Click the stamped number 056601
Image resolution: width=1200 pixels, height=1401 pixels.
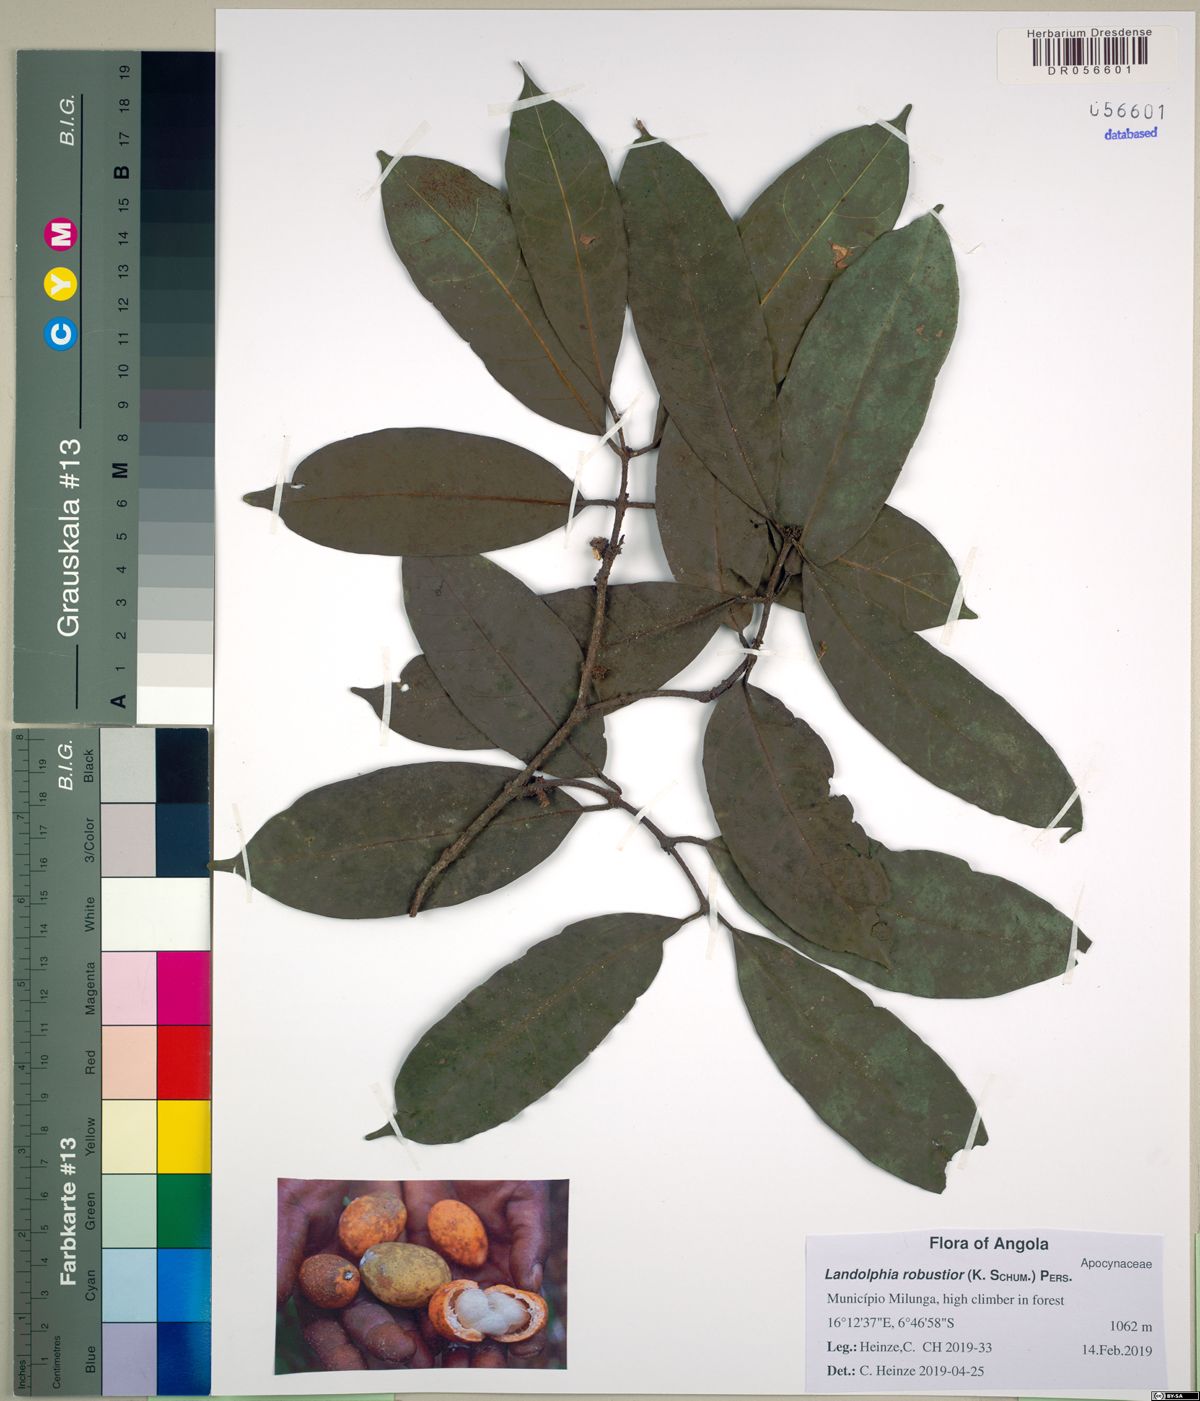[1127, 110]
